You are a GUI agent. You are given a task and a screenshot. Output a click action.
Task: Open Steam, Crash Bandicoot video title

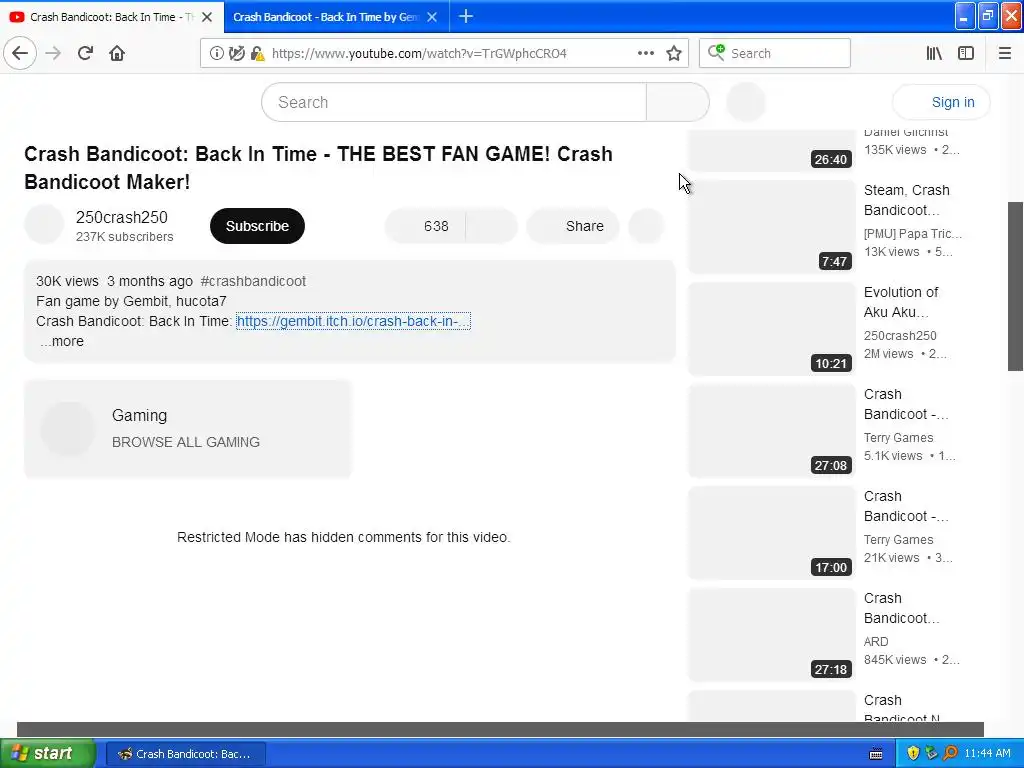click(x=906, y=200)
